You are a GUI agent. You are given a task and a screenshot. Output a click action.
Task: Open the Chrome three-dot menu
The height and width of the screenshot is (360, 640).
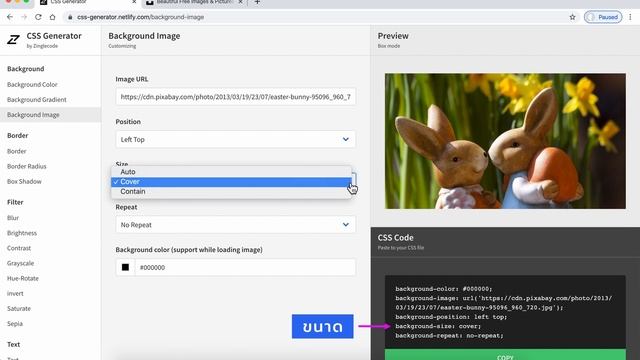[x=630, y=17]
